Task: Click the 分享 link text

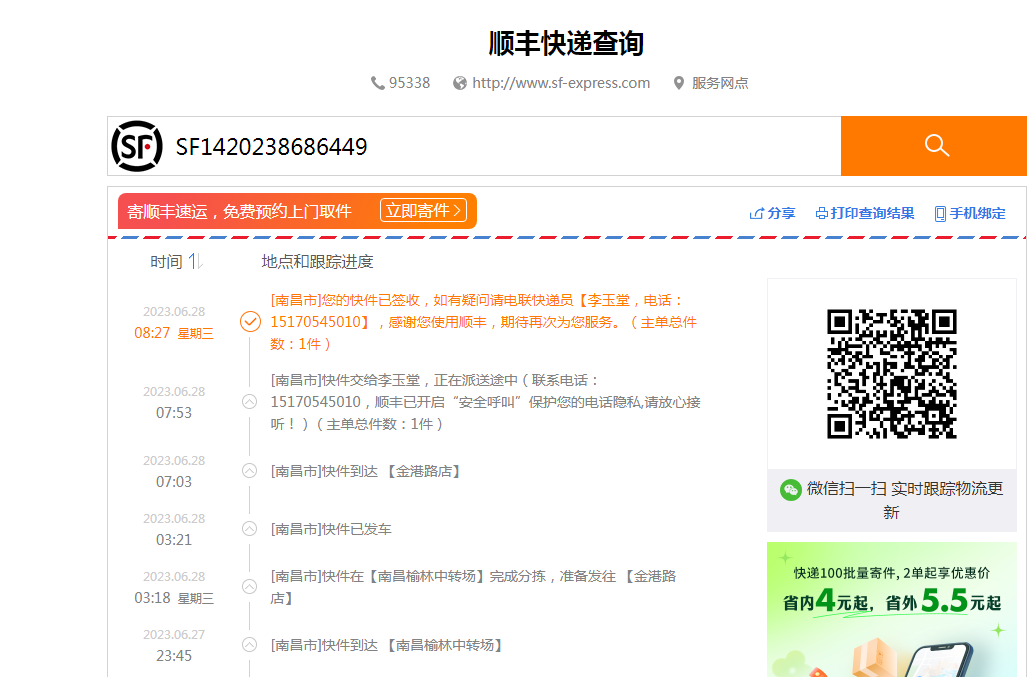Action: click(781, 214)
